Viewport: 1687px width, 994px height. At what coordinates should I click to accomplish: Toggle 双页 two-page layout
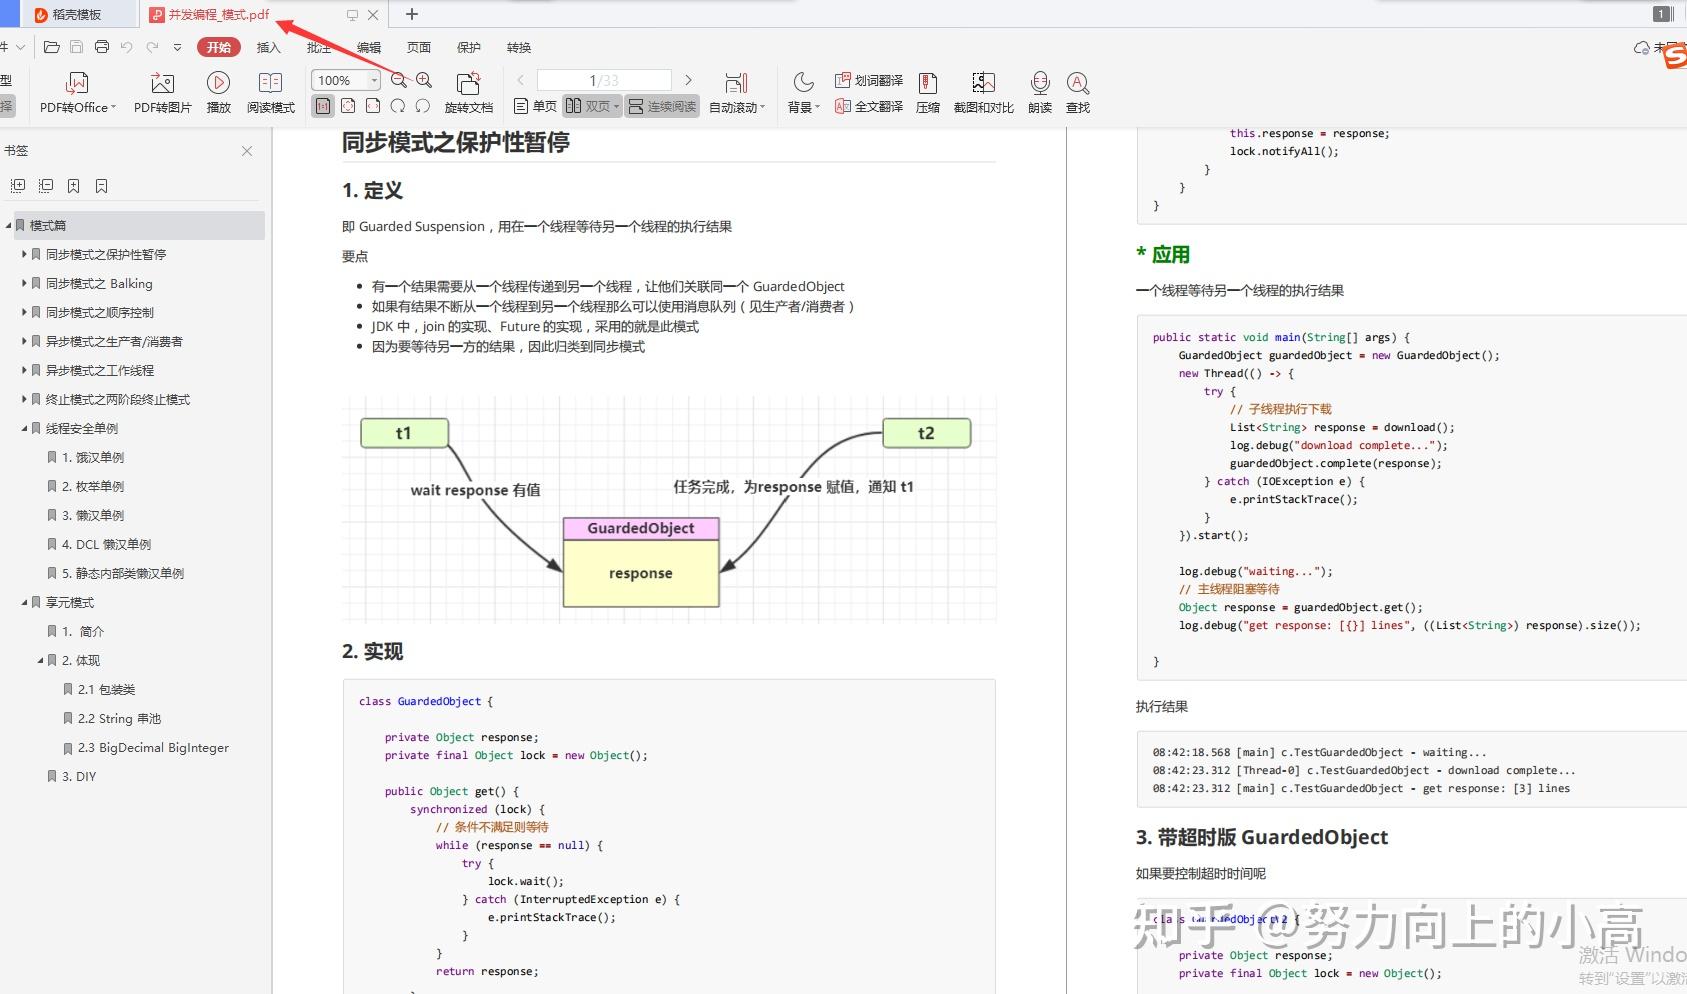[592, 106]
